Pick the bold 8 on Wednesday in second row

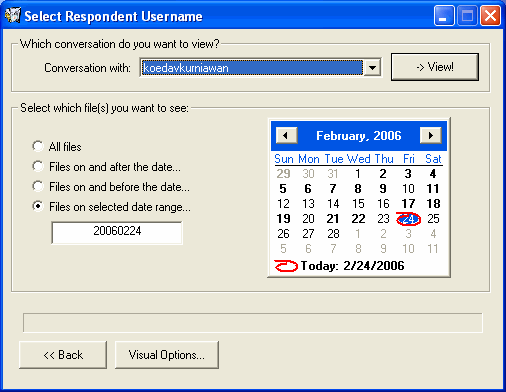coord(358,189)
